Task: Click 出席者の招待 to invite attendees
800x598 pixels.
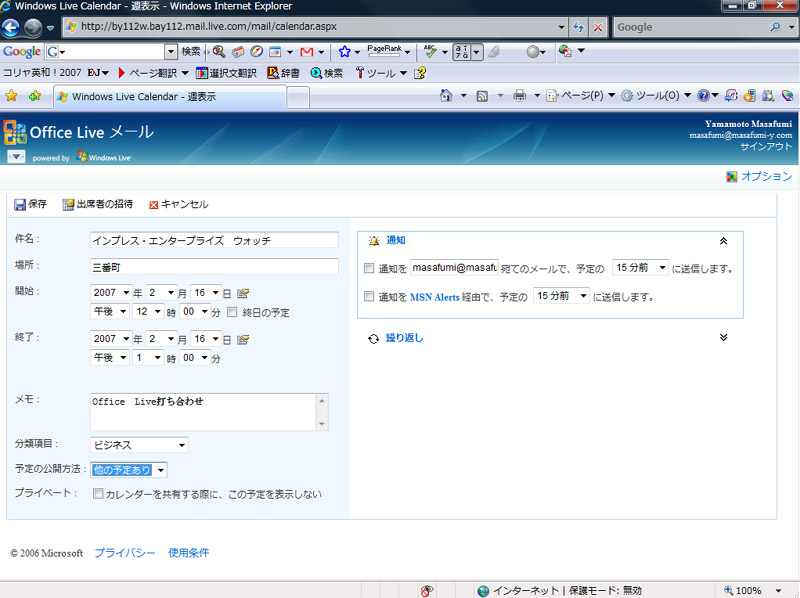Action: click(97, 204)
